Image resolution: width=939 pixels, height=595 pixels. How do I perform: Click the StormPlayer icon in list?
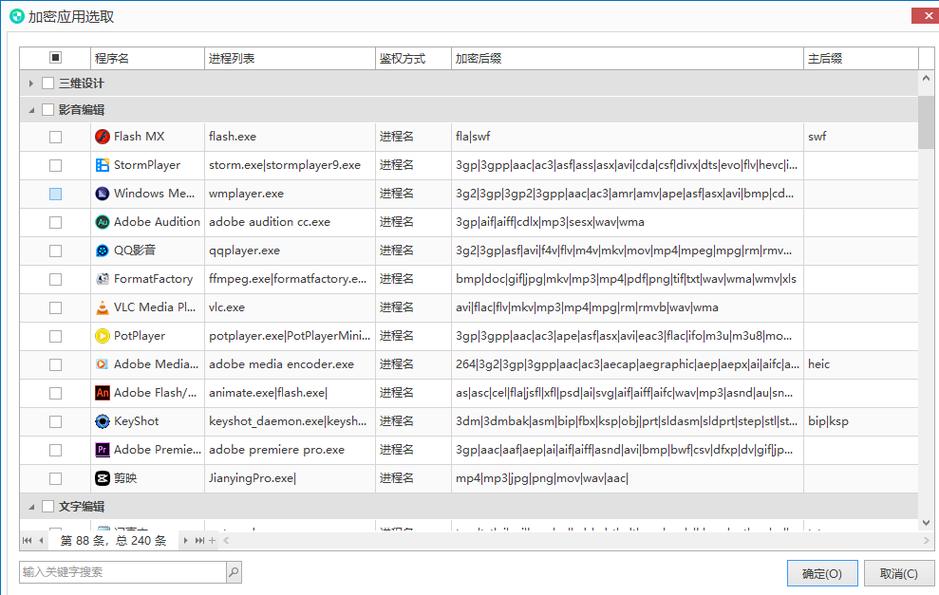pyautogui.click(x=102, y=165)
